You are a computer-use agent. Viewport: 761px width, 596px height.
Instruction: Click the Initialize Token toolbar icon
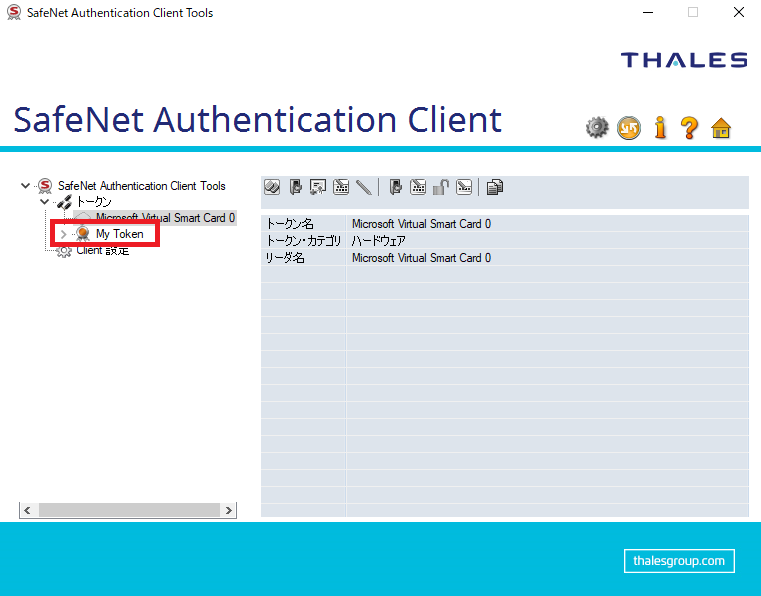(x=271, y=187)
